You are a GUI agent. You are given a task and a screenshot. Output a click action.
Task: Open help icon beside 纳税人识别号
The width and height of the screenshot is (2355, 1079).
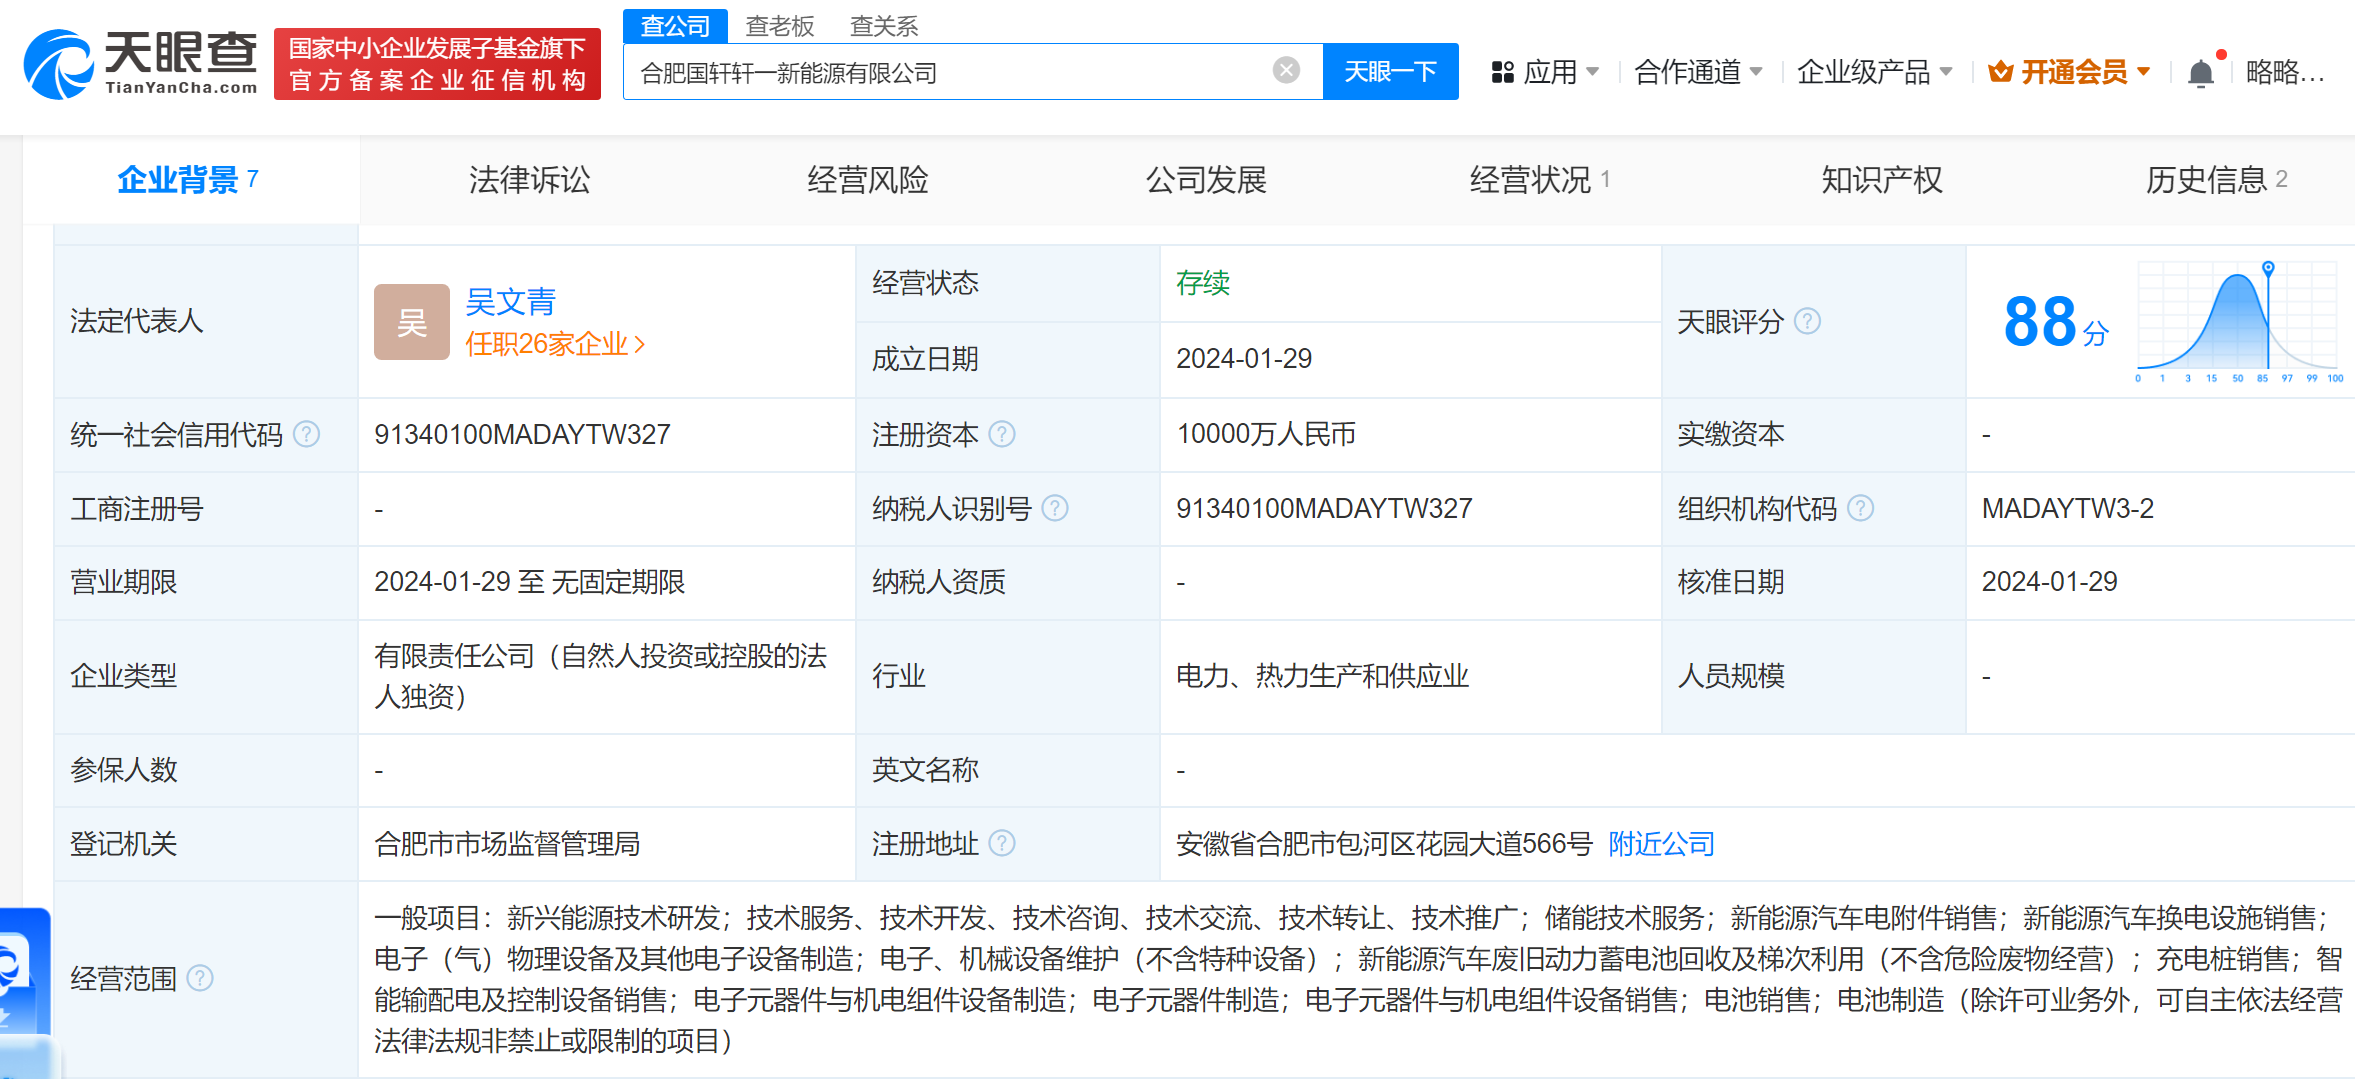coord(1055,508)
